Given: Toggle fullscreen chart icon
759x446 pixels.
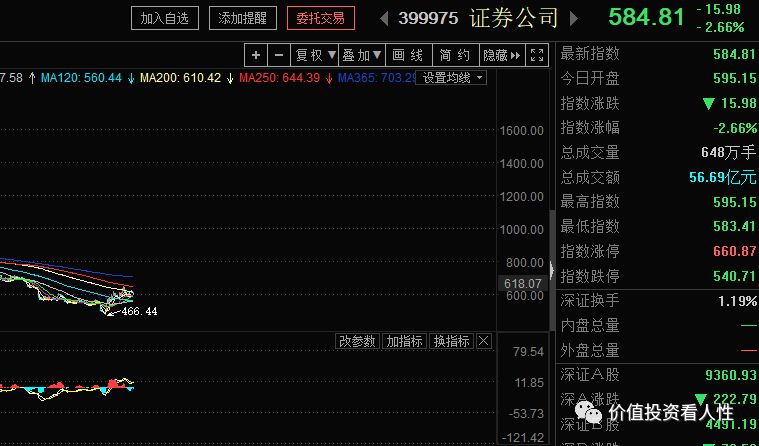Looking at the screenshot, I should pyautogui.click(x=537, y=55).
